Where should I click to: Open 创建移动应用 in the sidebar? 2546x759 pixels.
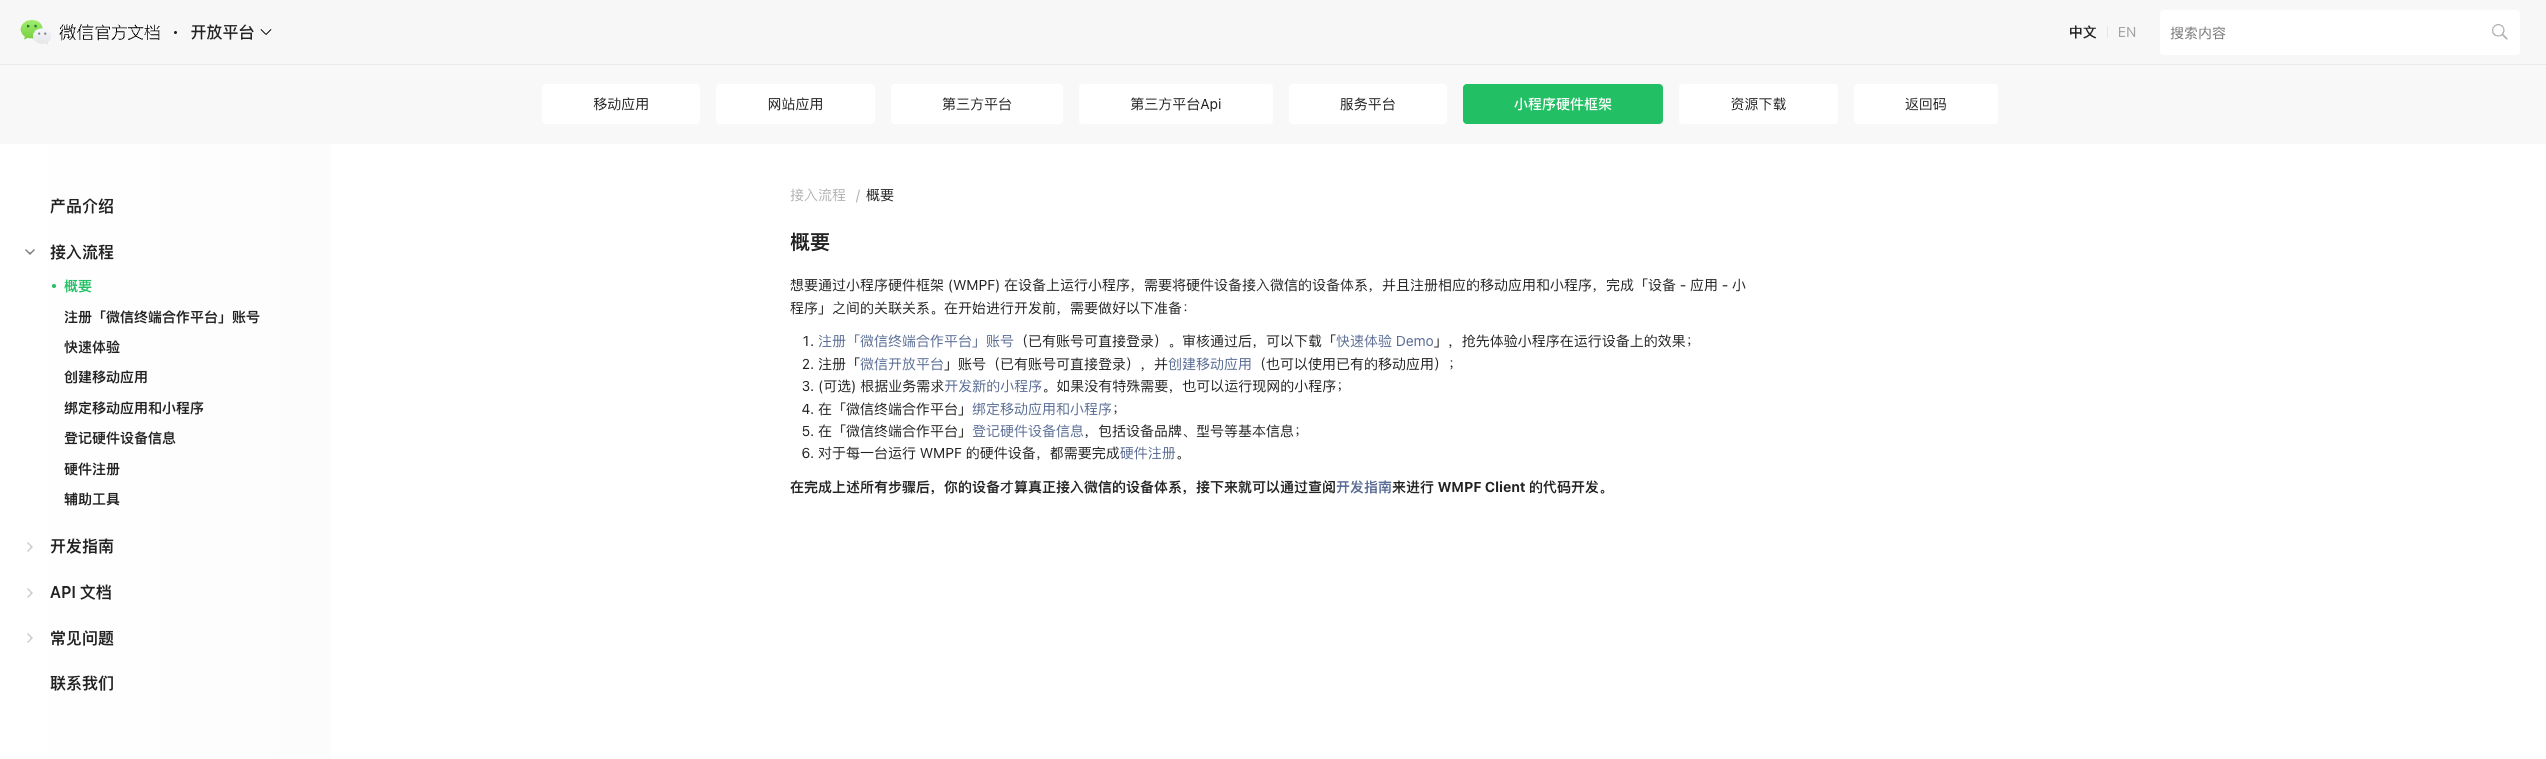tap(106, 377)
